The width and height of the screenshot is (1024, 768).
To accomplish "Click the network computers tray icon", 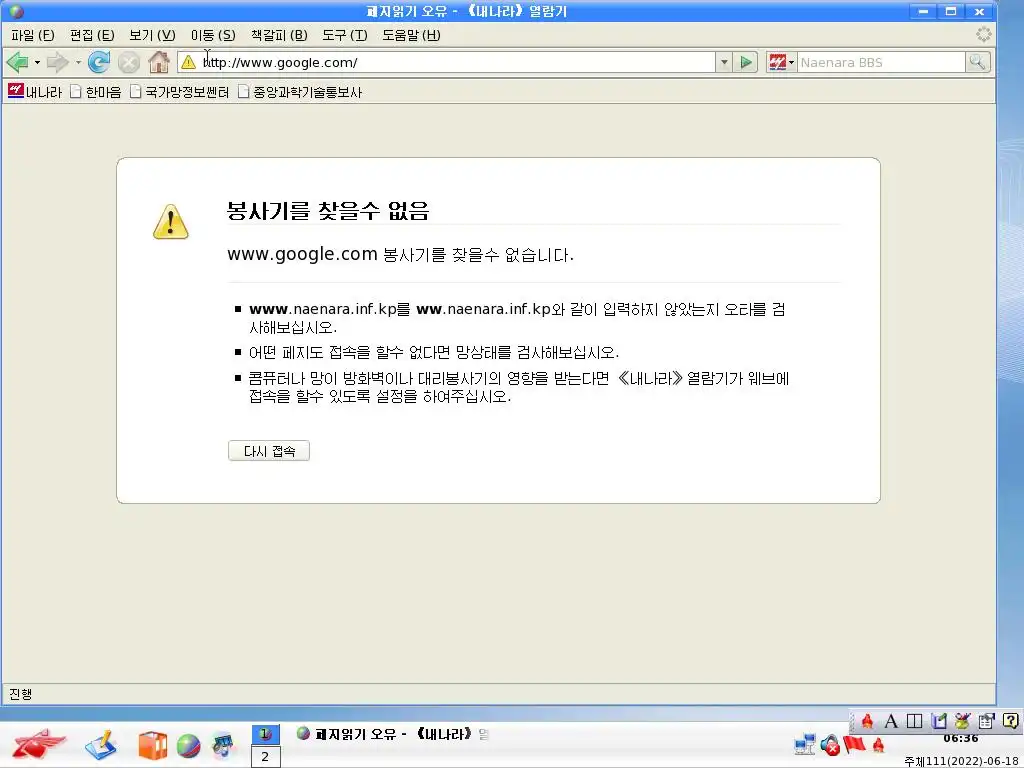I will coord(805,744).
